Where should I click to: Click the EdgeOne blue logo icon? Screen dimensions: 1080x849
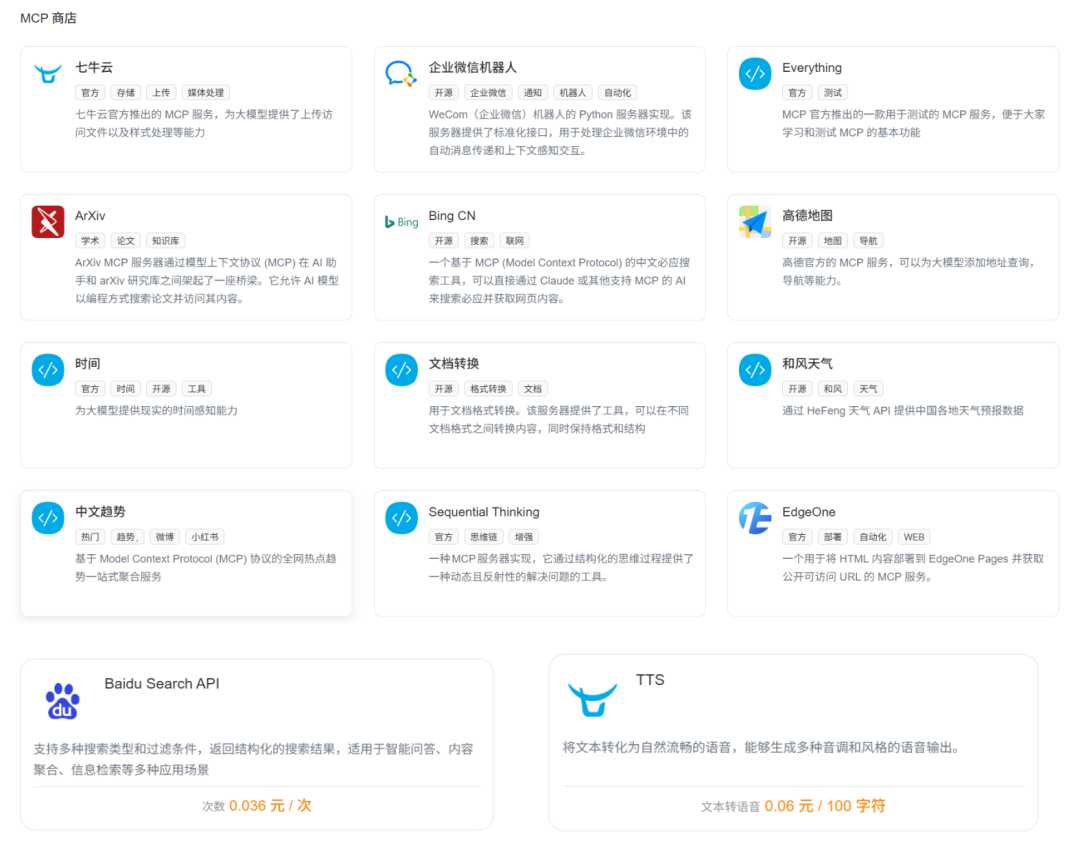coord(755,518)
